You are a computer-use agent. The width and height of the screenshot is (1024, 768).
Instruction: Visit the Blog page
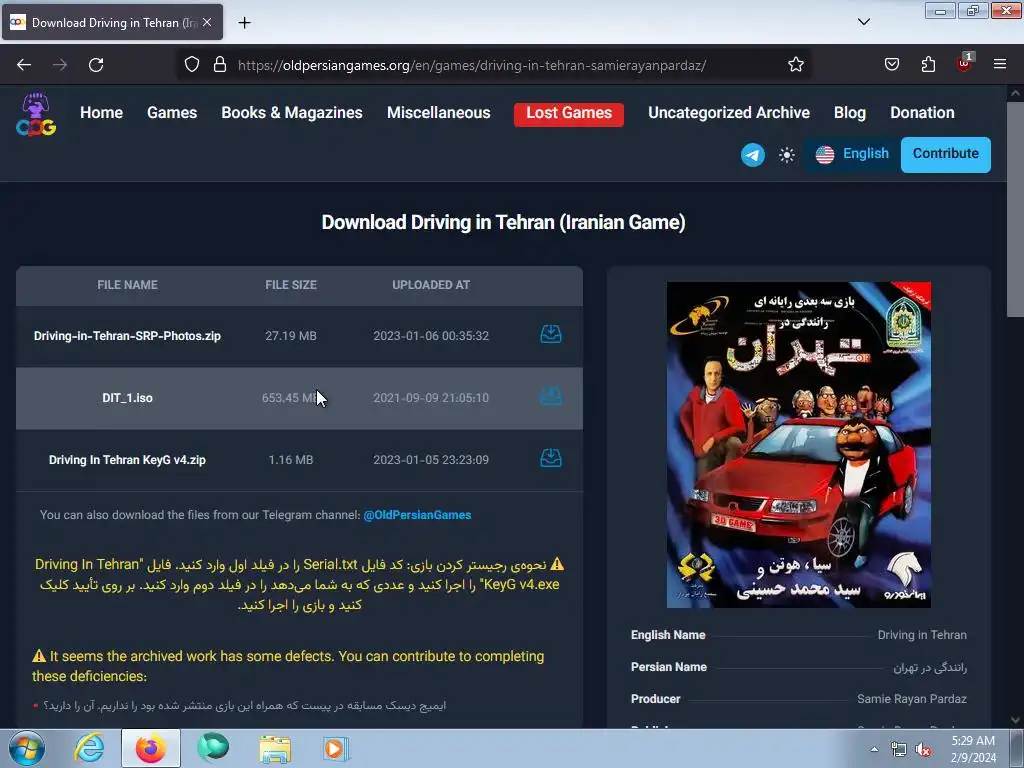[x=850, y=112]
